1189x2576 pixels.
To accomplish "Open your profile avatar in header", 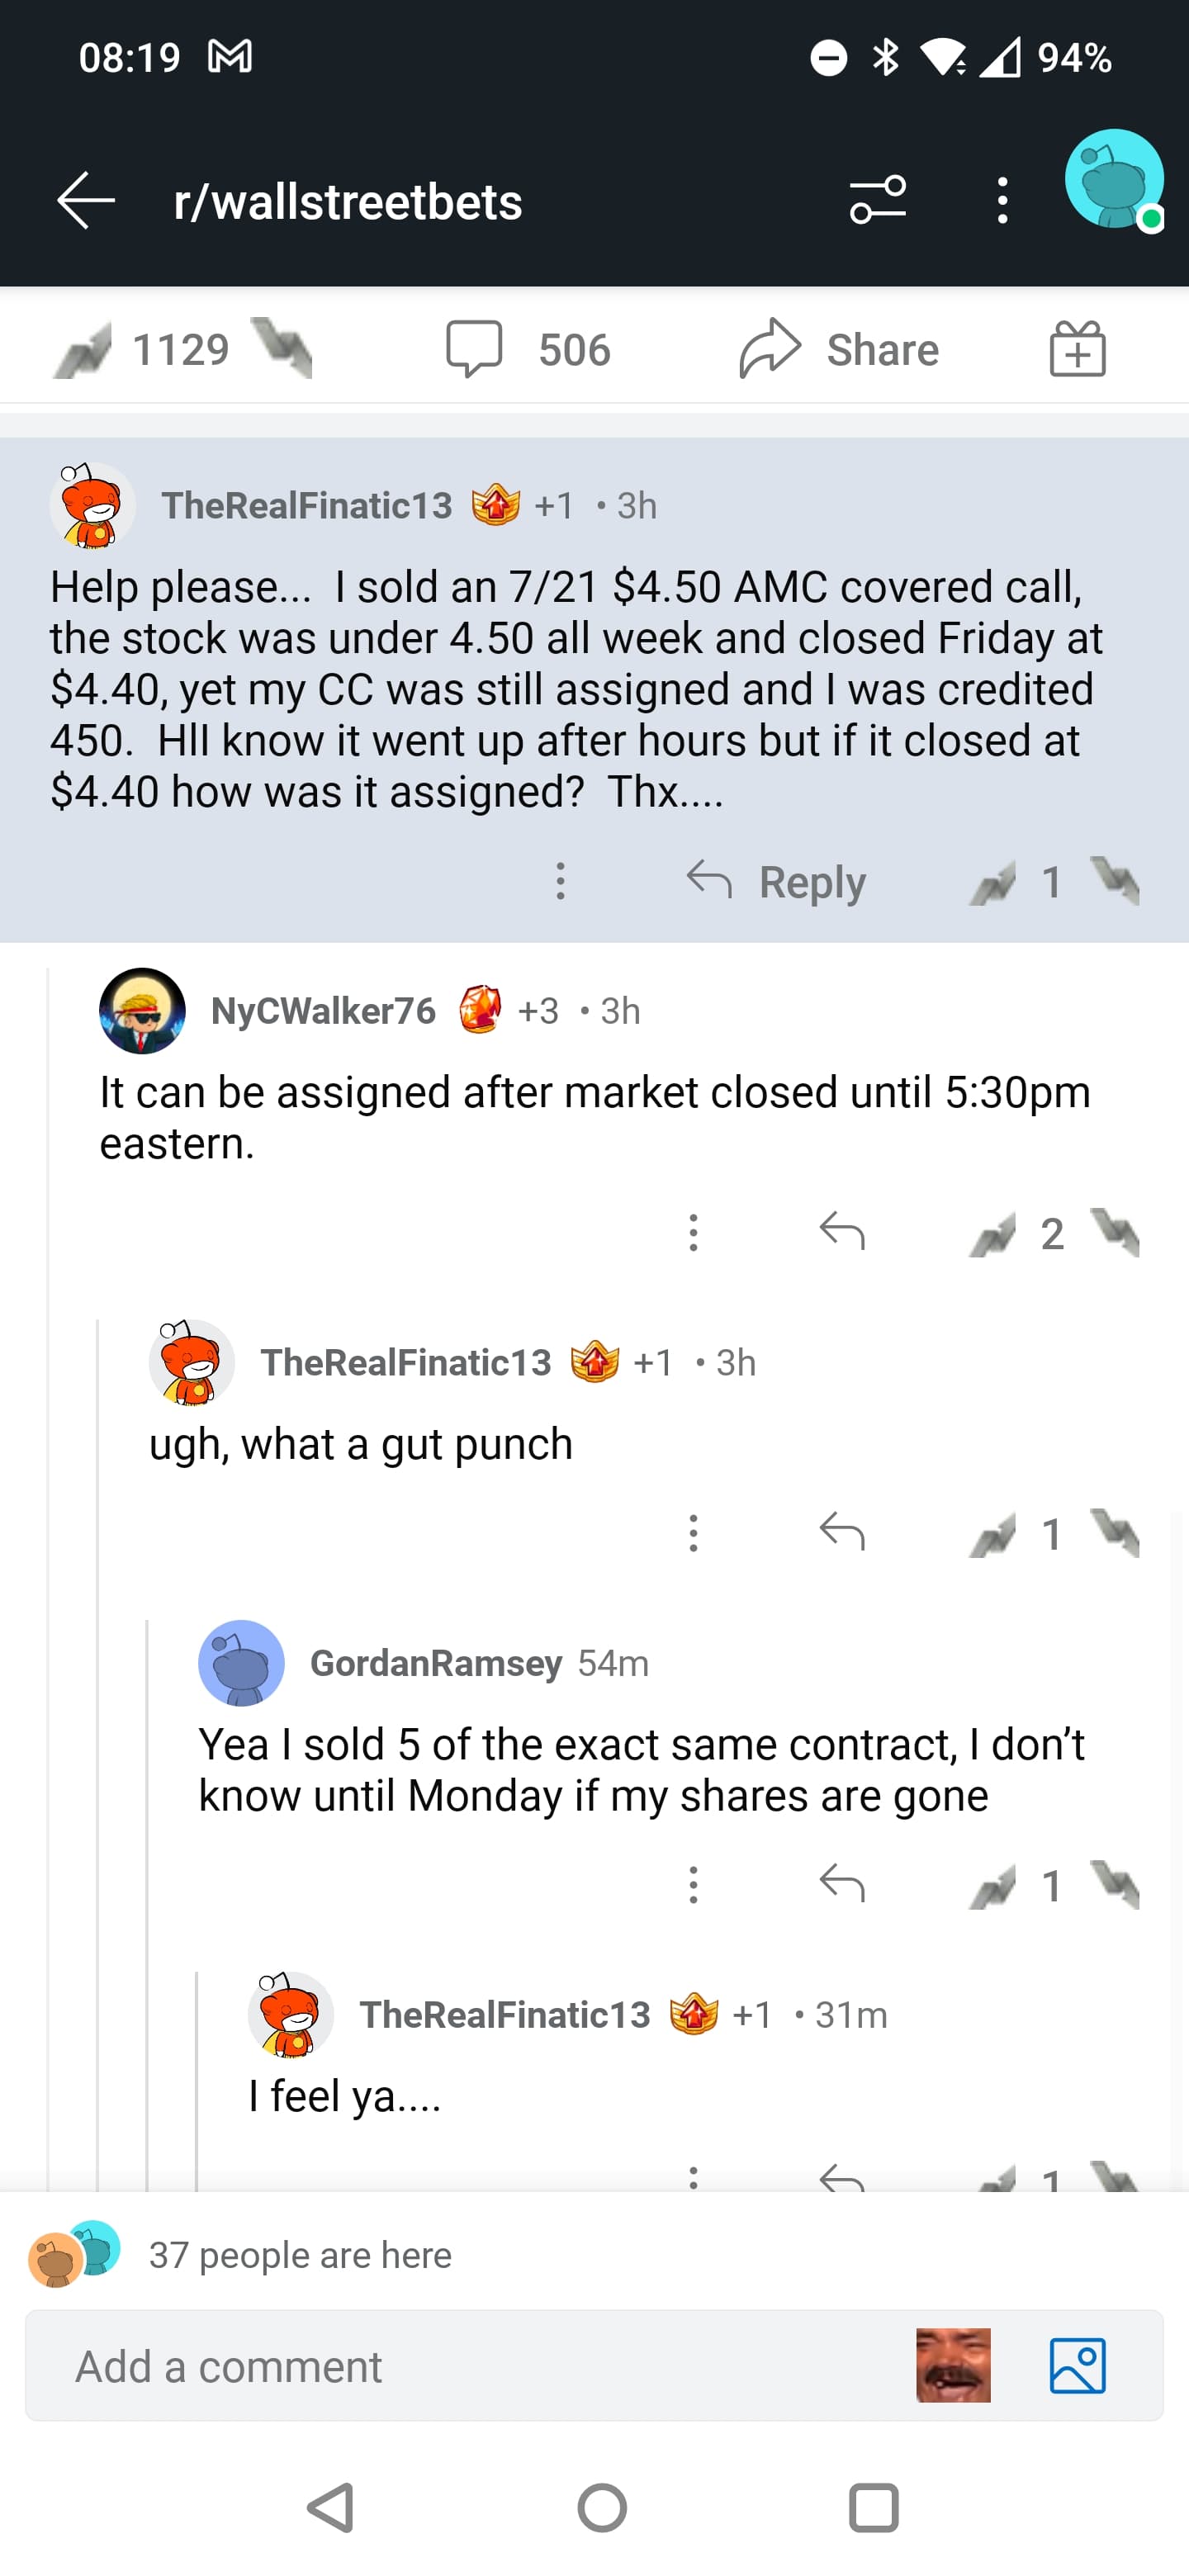I will (1114, 181).
